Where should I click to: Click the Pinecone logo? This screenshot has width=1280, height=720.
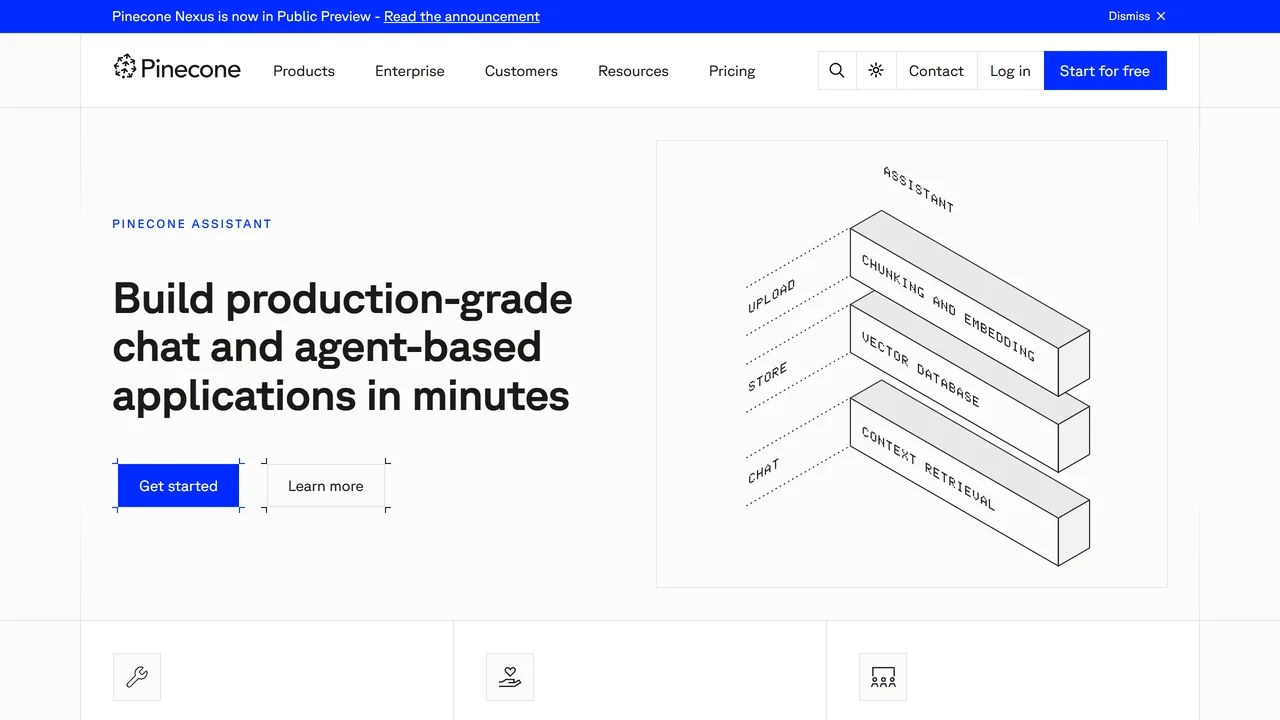177,68
